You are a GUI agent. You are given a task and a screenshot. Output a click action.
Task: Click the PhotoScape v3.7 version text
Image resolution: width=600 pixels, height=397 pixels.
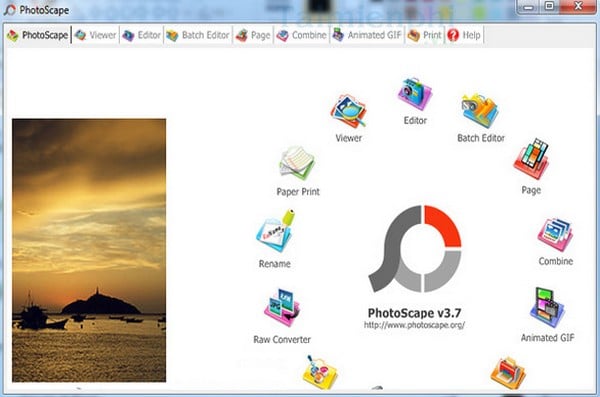click(414, 313)
